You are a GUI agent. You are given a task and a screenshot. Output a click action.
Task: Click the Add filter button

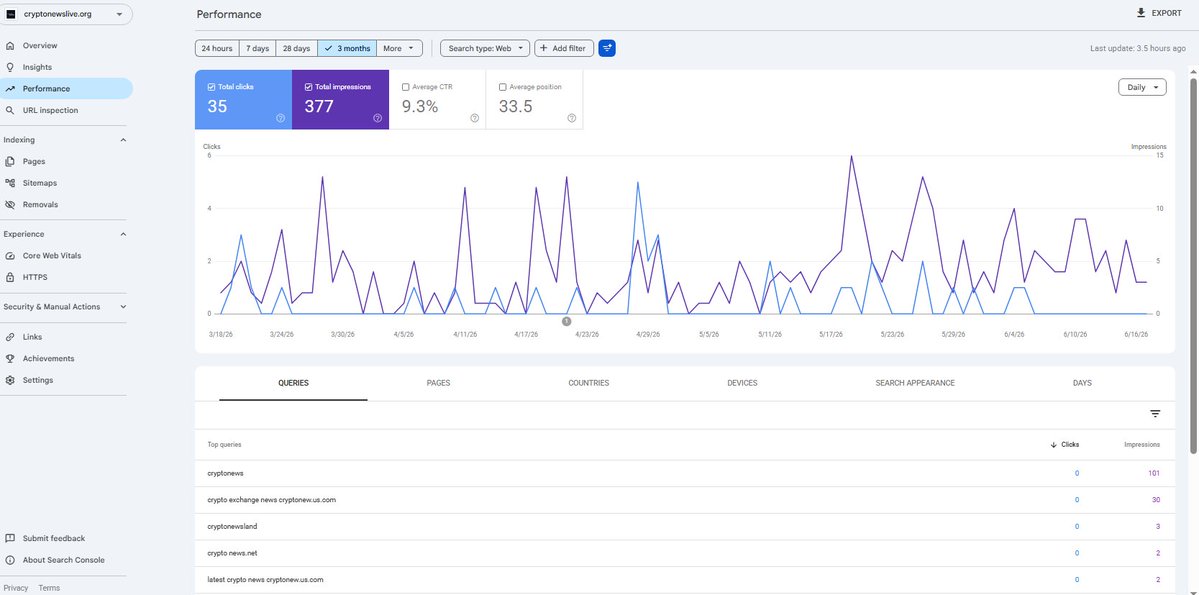[564, 48]
